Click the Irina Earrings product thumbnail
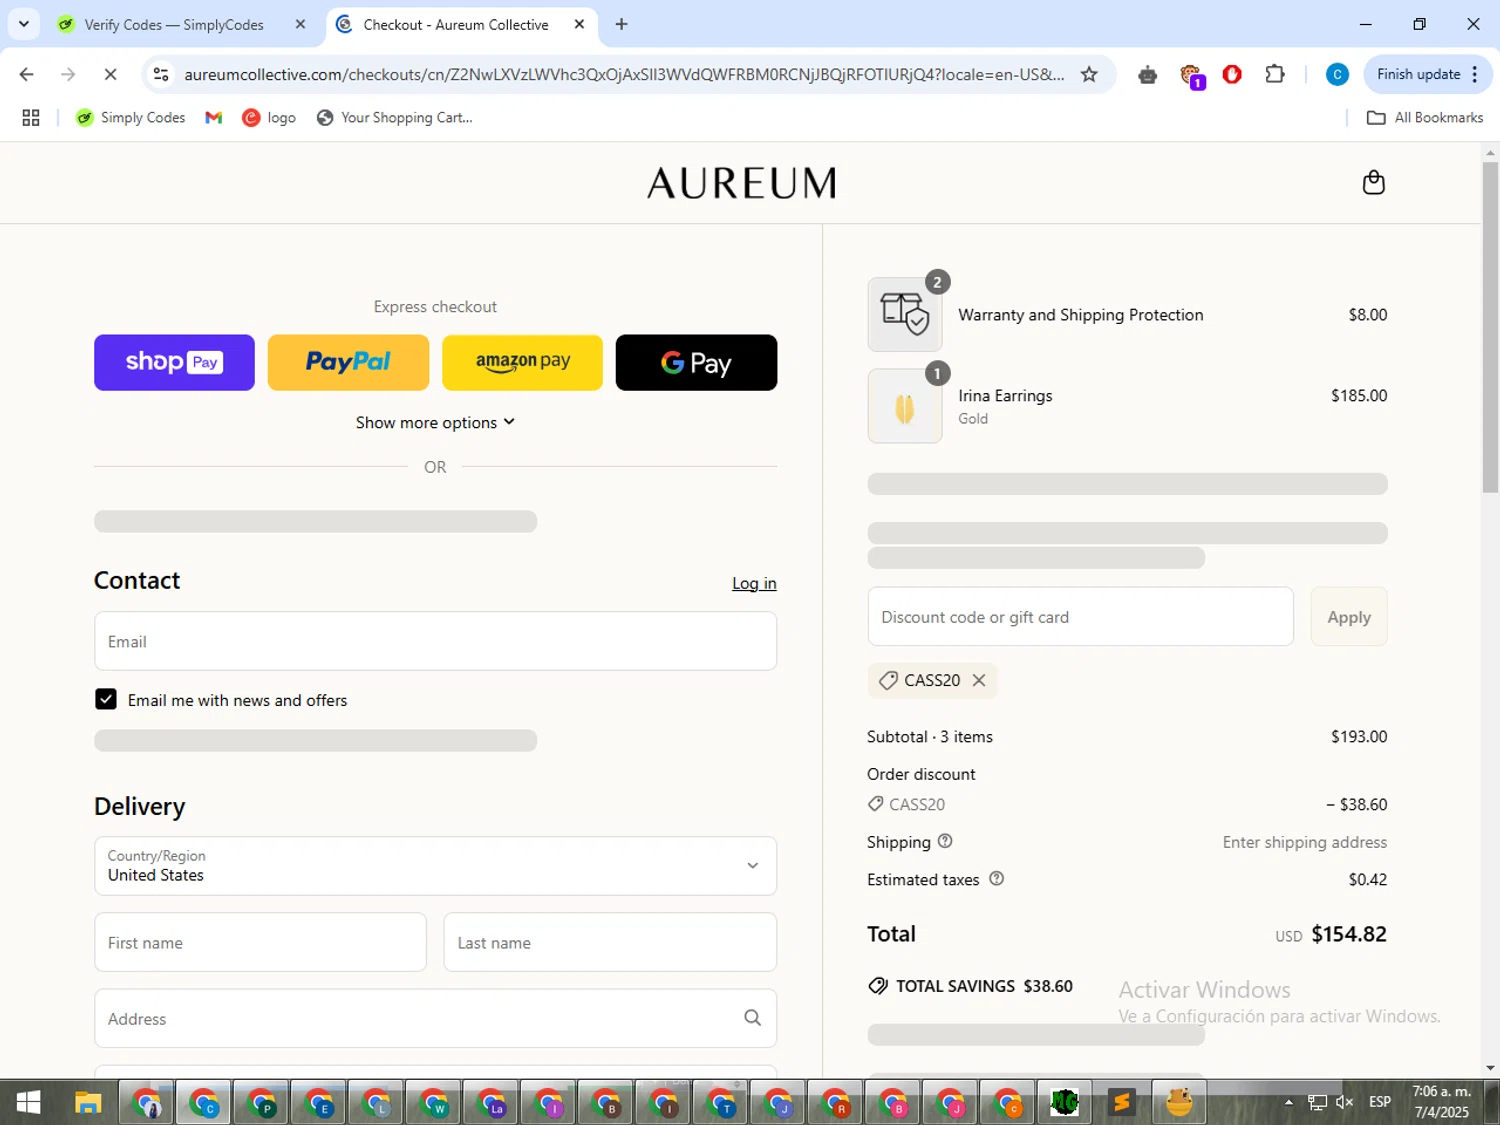Screen dimensions: 1500x1125 [905, 406]
